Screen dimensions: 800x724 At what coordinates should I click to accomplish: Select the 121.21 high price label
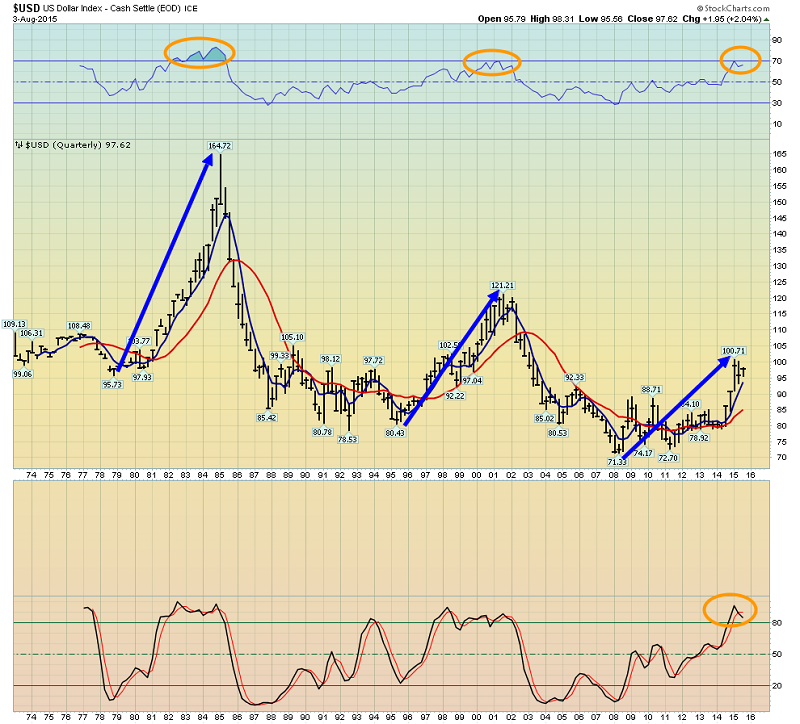tap(502, 286)
